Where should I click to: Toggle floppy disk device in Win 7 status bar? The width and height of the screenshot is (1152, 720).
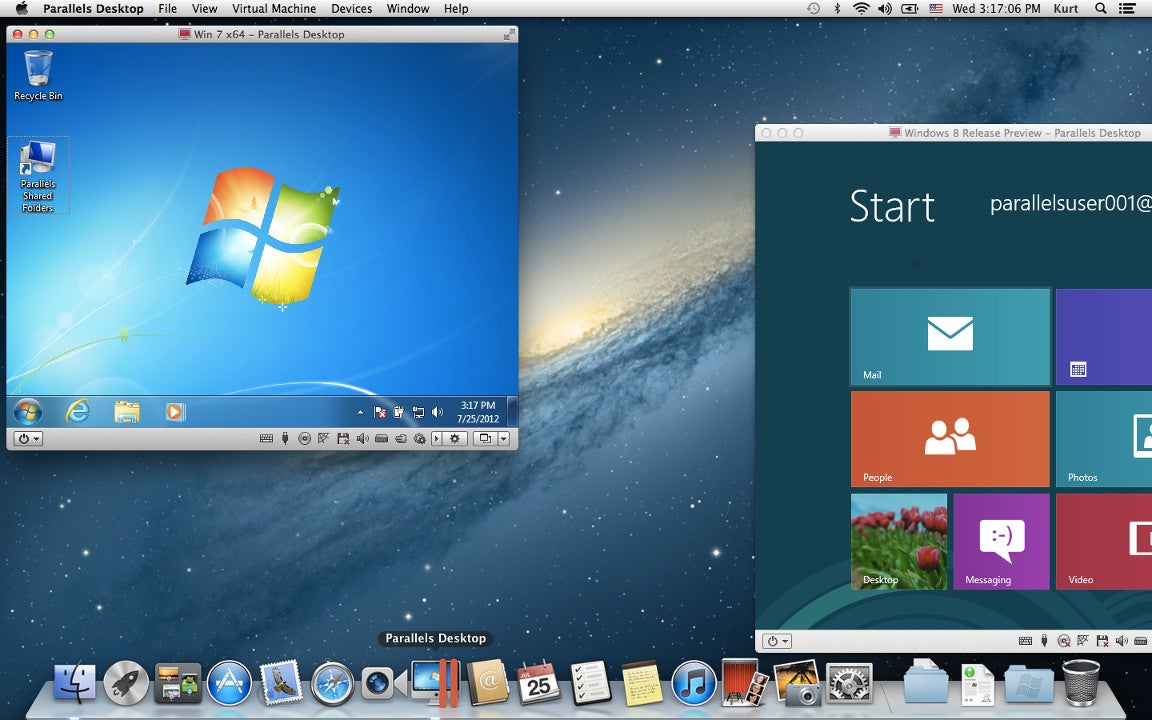pyautogui.click(x=343, y=438)
